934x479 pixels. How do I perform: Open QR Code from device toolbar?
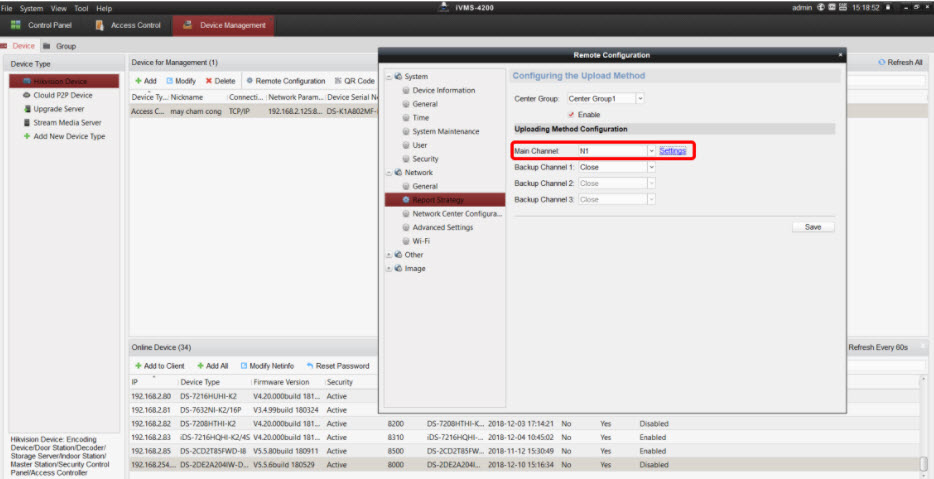(x=338, y=81)
